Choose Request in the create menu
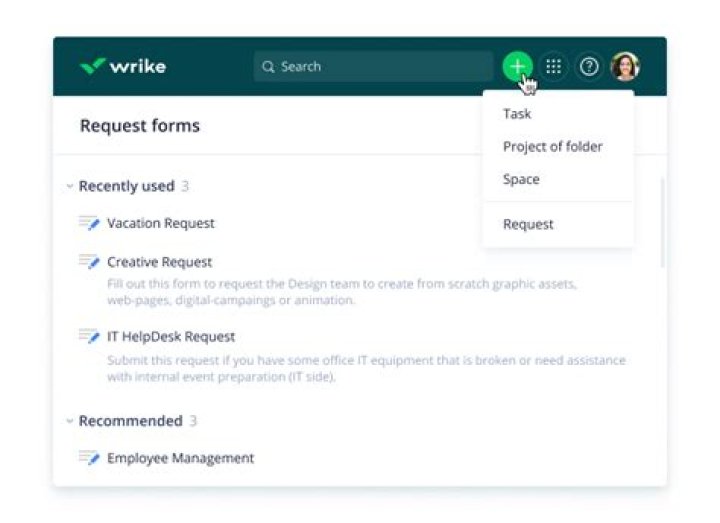Screen dimensions: 720x523 [528, 224]
